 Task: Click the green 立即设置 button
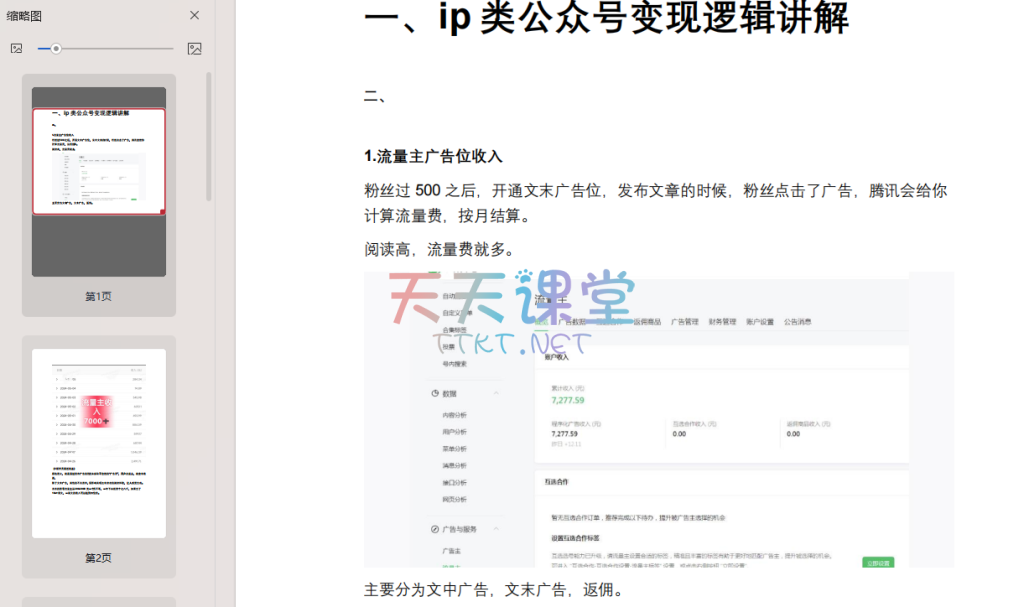tap(878, 562)
